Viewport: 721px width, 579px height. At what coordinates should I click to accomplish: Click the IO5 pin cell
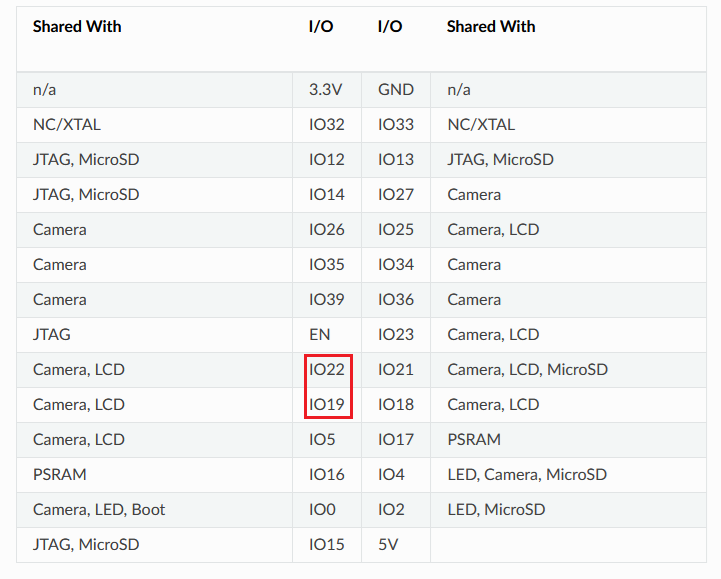[x=322, y=440]
